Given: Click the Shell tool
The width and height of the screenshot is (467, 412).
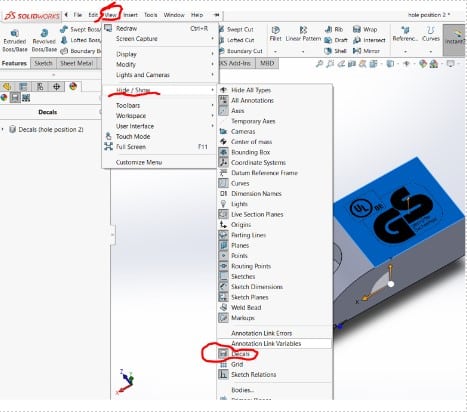Looking at the screenshot, I should (336, 51).
